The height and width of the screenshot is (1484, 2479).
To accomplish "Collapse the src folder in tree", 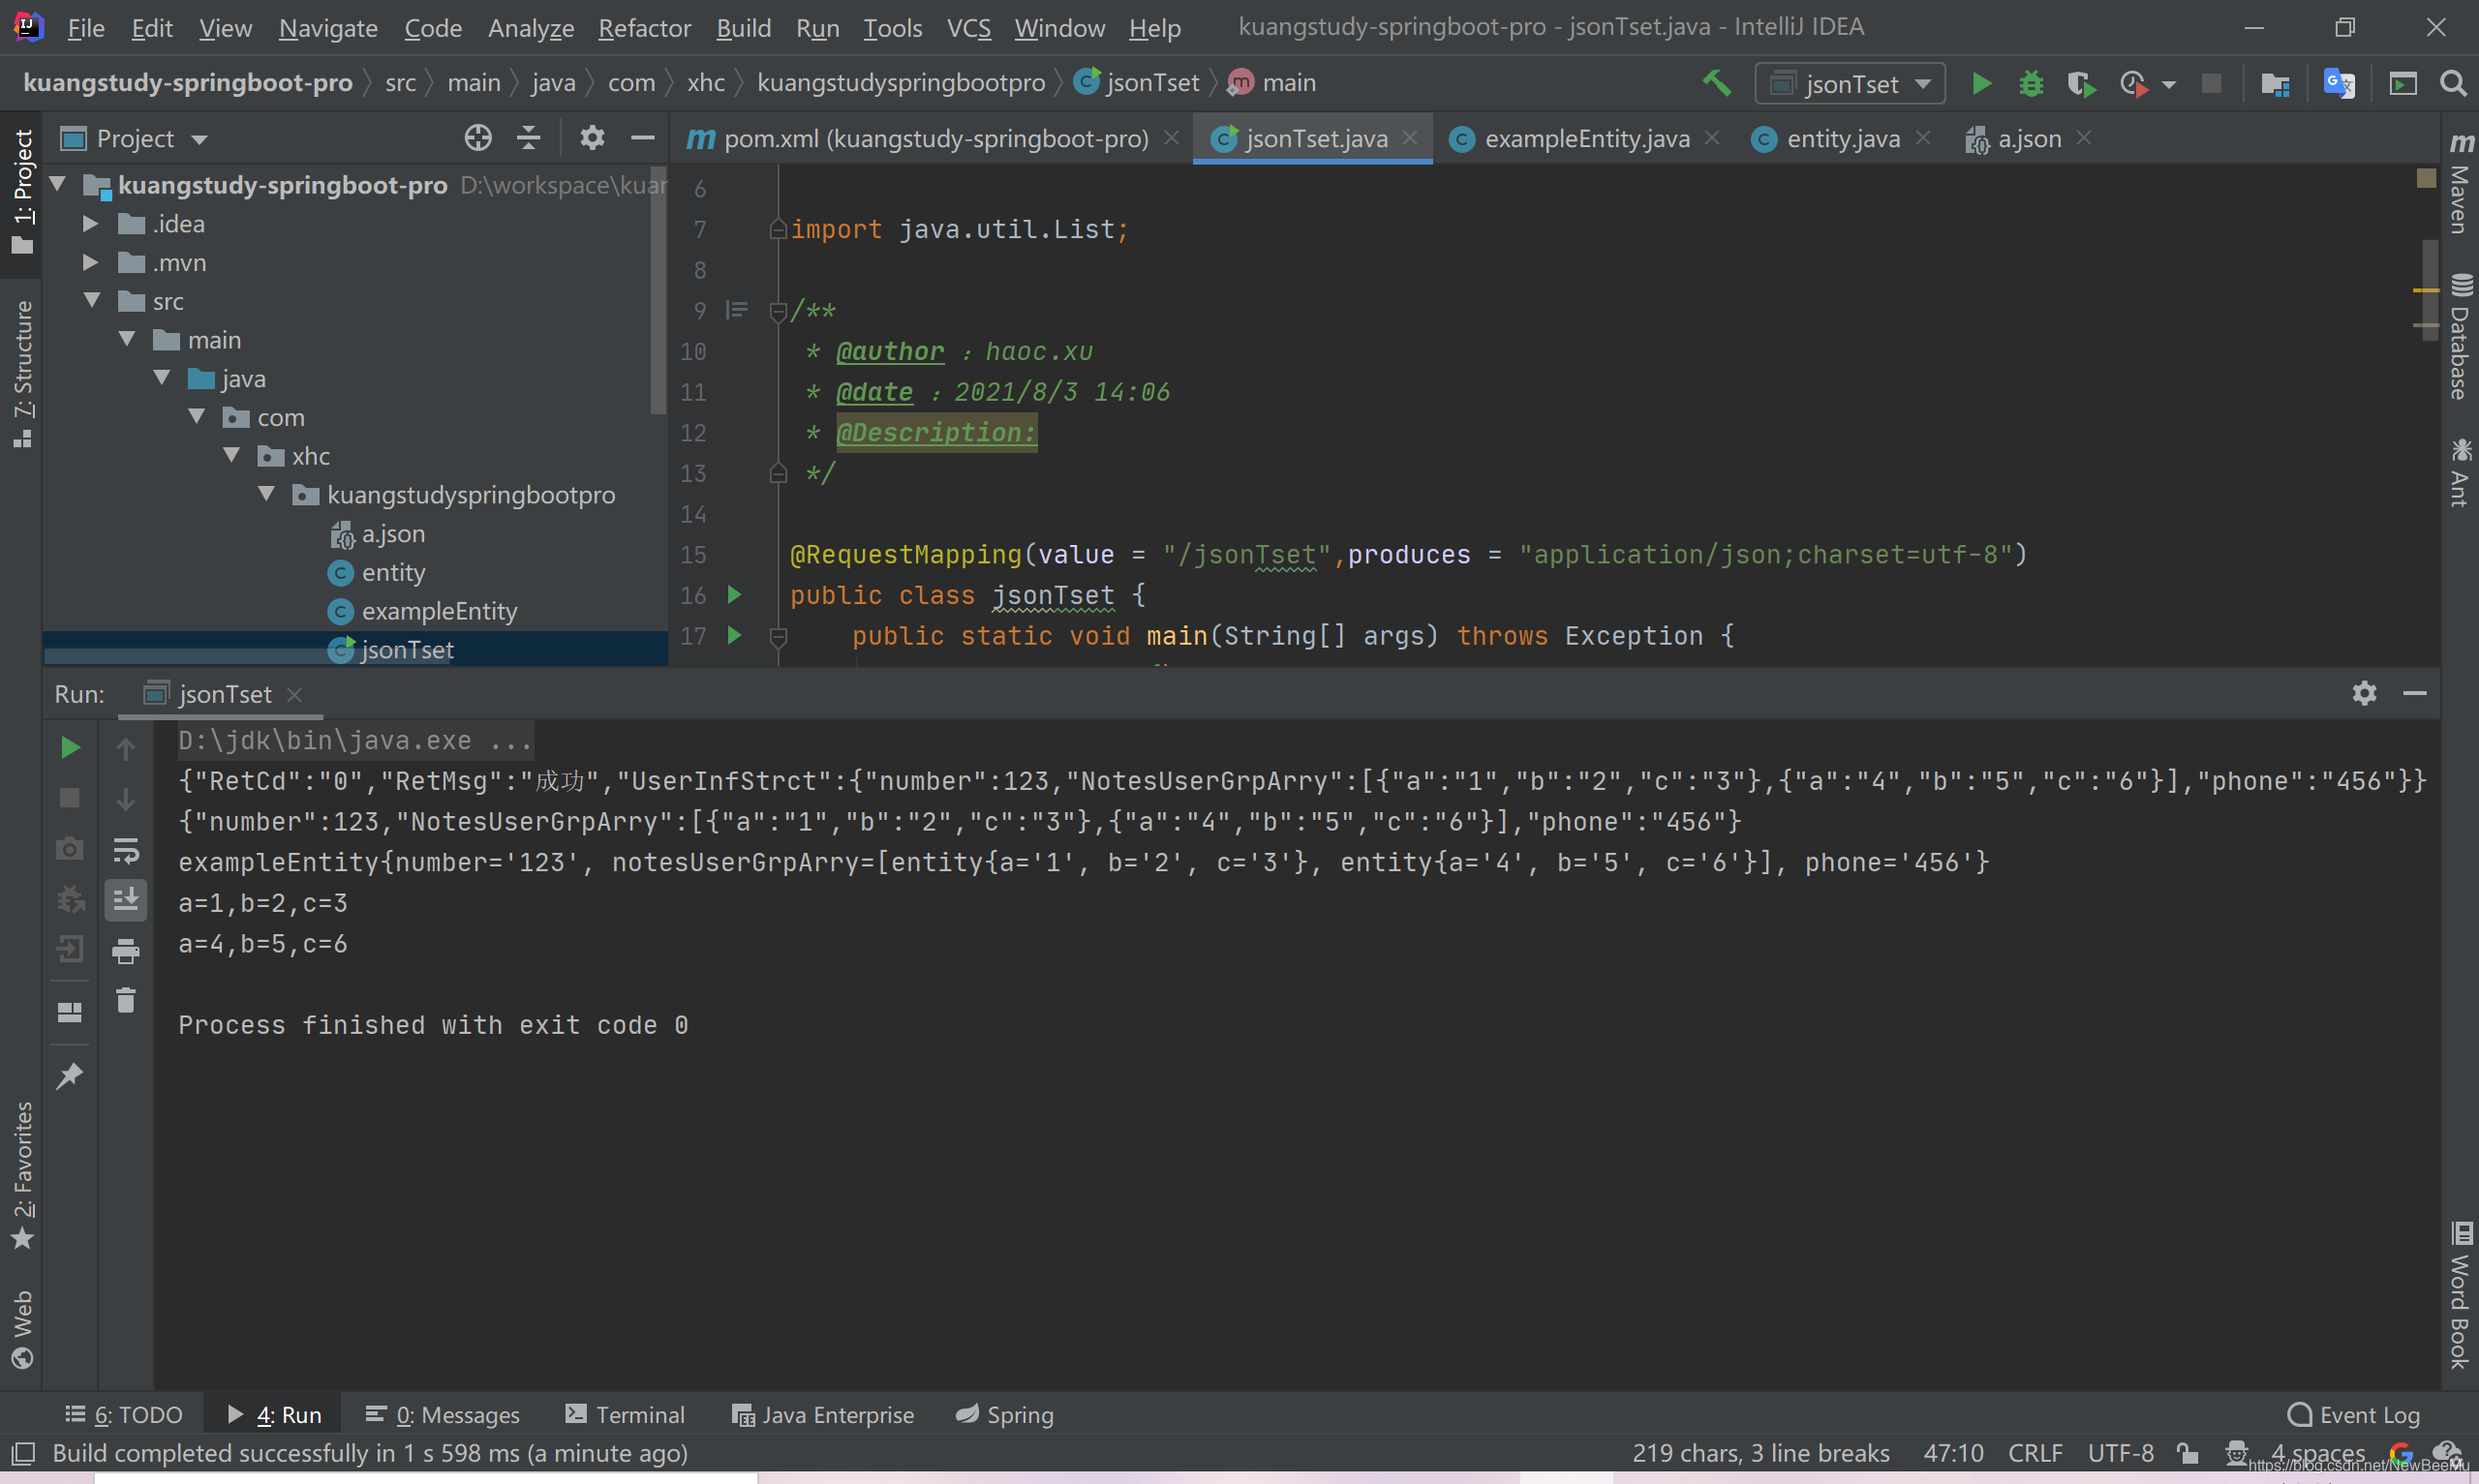I will [92, 301].
